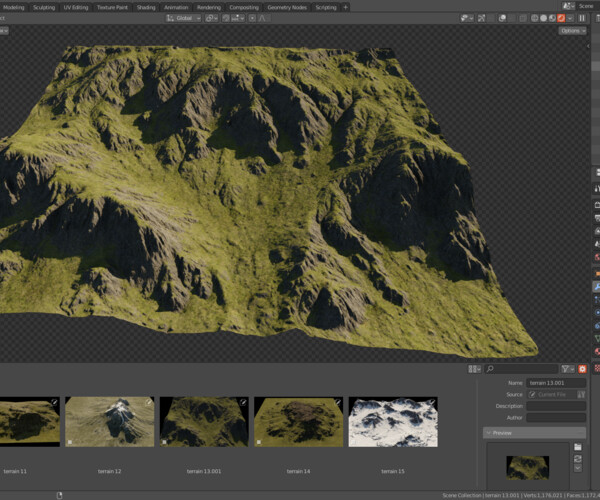Viewport: 600px width, 500px height.
Task: Open the proportional editing falloff menu
Action: [263, 18]
